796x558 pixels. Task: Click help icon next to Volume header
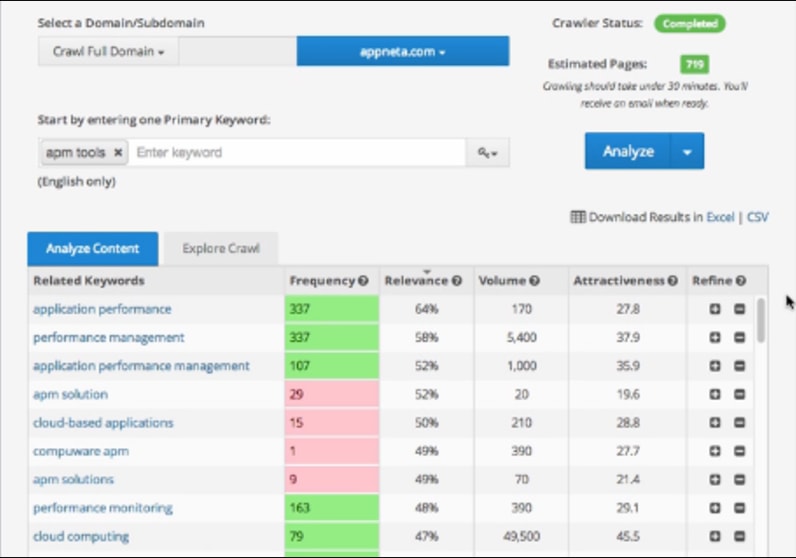535,282
